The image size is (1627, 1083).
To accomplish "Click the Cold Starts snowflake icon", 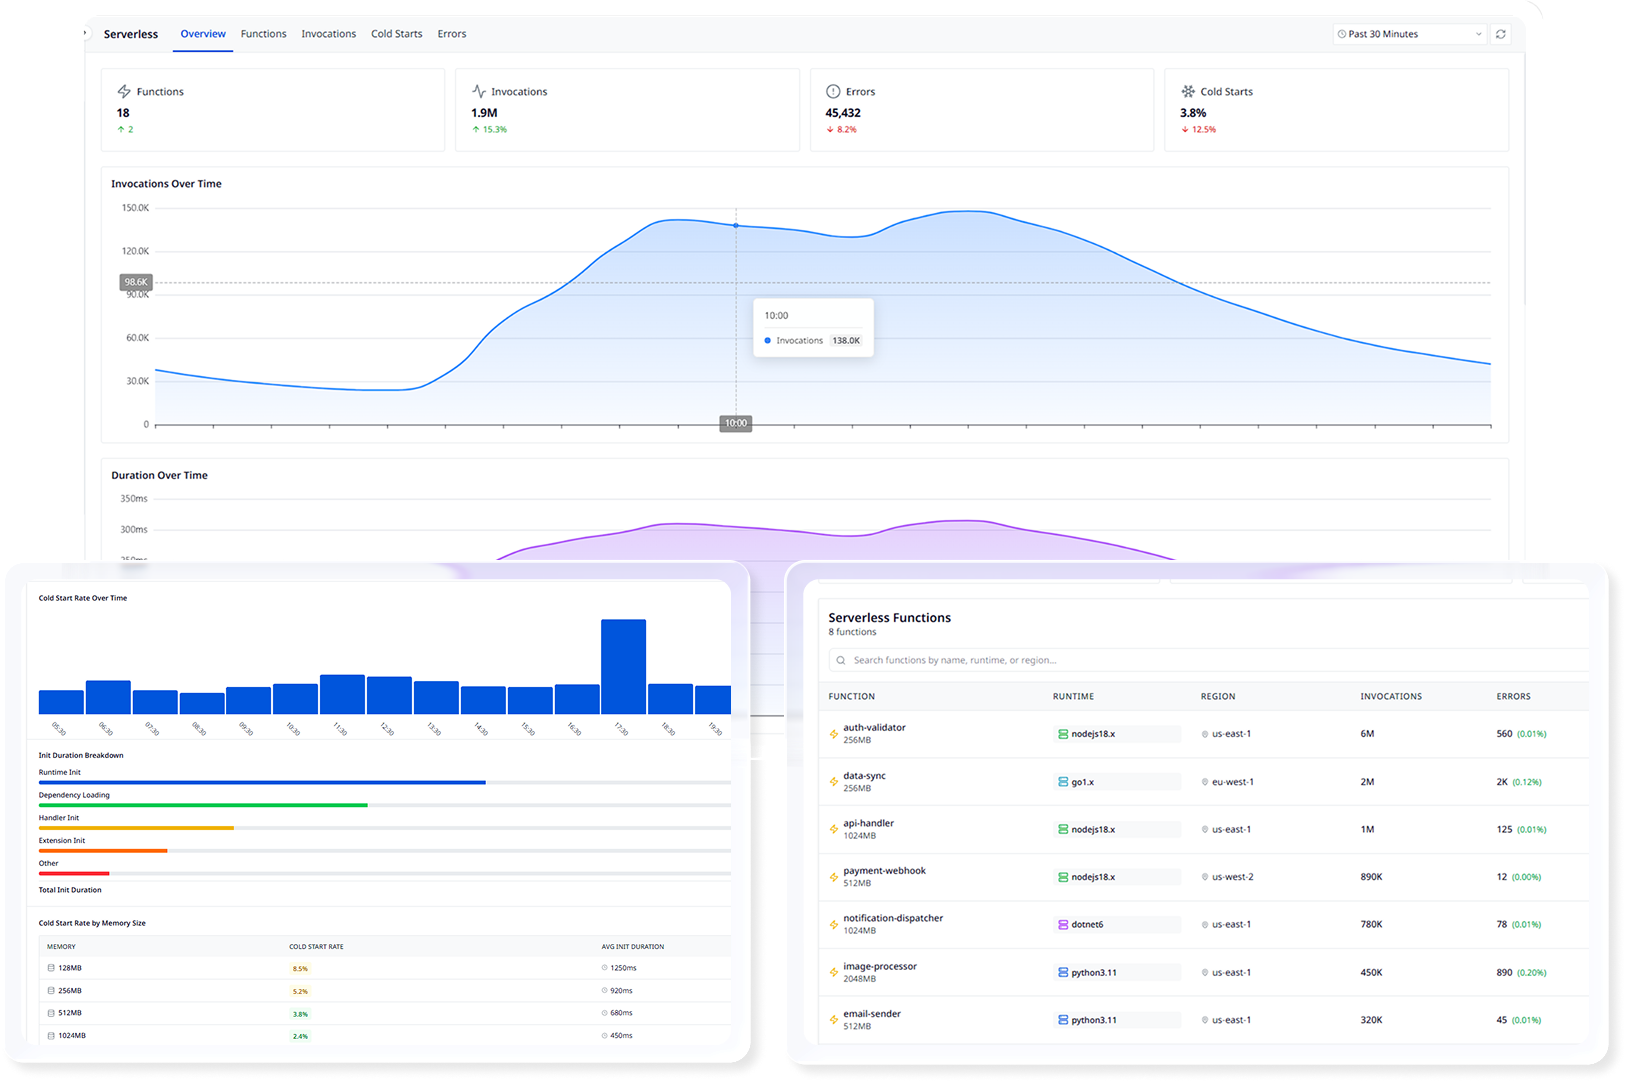I will click(1188, 91).
